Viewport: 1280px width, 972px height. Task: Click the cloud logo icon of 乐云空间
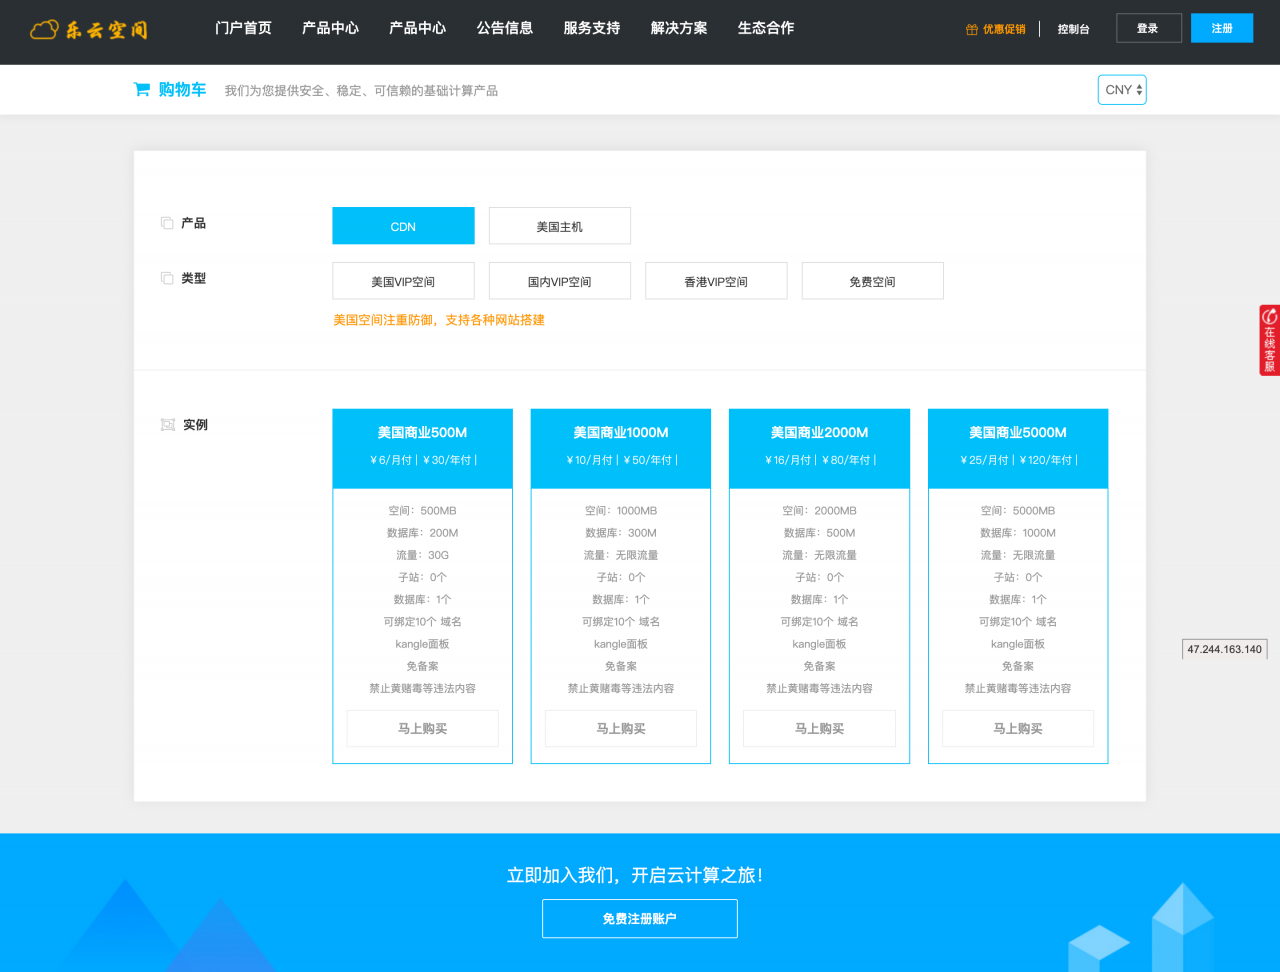coord(43,30)
